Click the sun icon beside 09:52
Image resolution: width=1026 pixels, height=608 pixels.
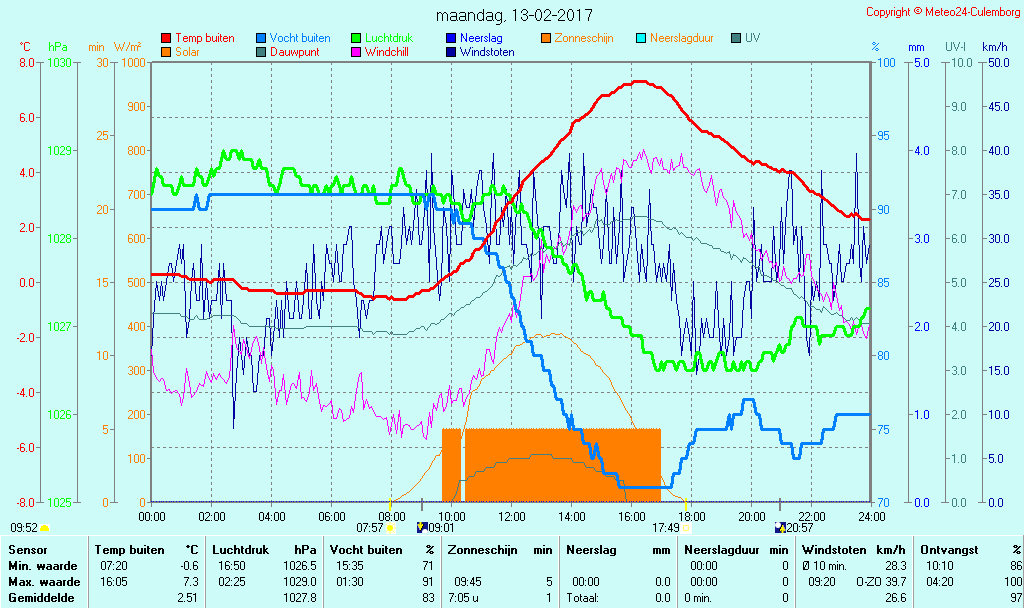45,527
